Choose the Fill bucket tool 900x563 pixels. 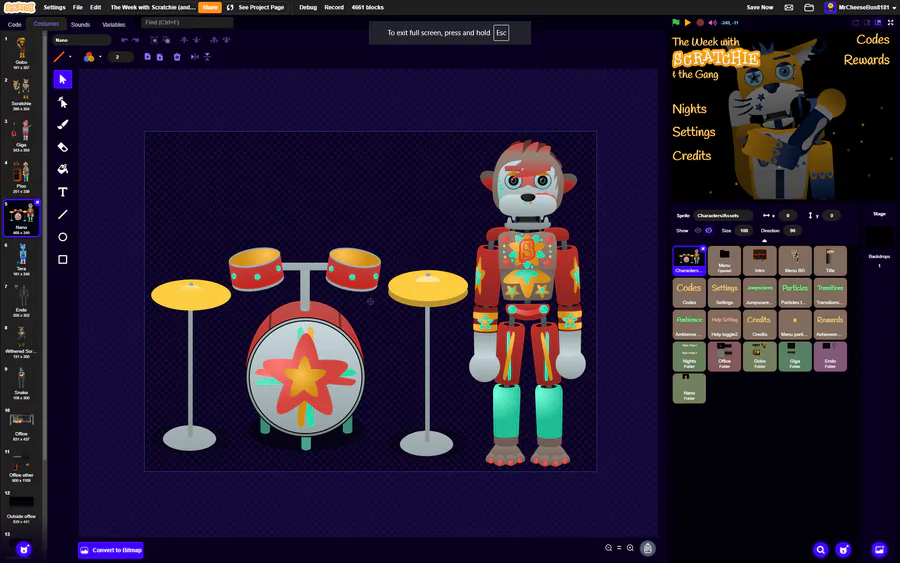63,169
